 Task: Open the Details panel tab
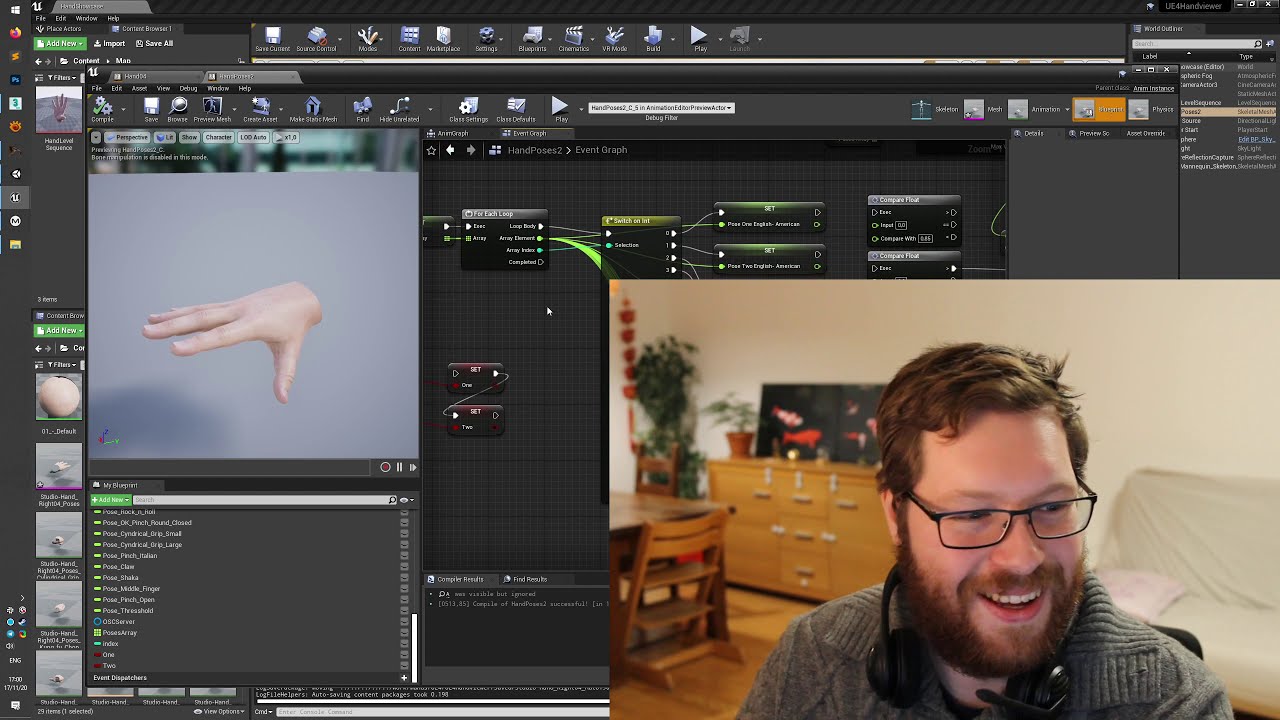1033,133
